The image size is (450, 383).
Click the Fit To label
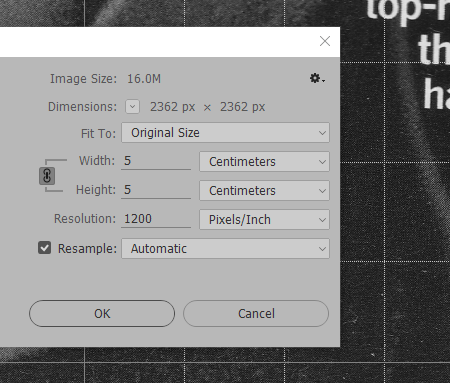(98, 133)
